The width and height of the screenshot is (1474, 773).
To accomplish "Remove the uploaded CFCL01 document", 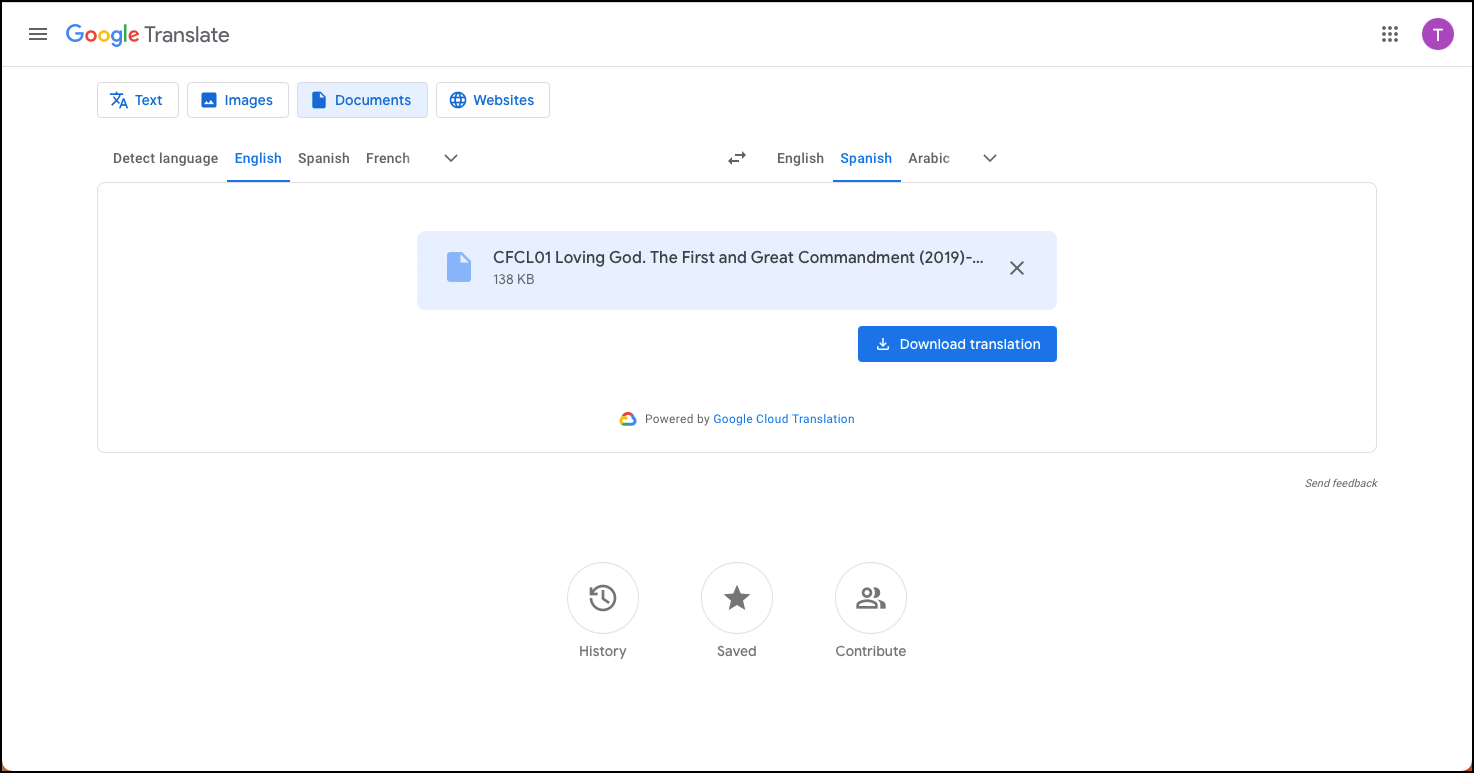I will pos(1017,268).
